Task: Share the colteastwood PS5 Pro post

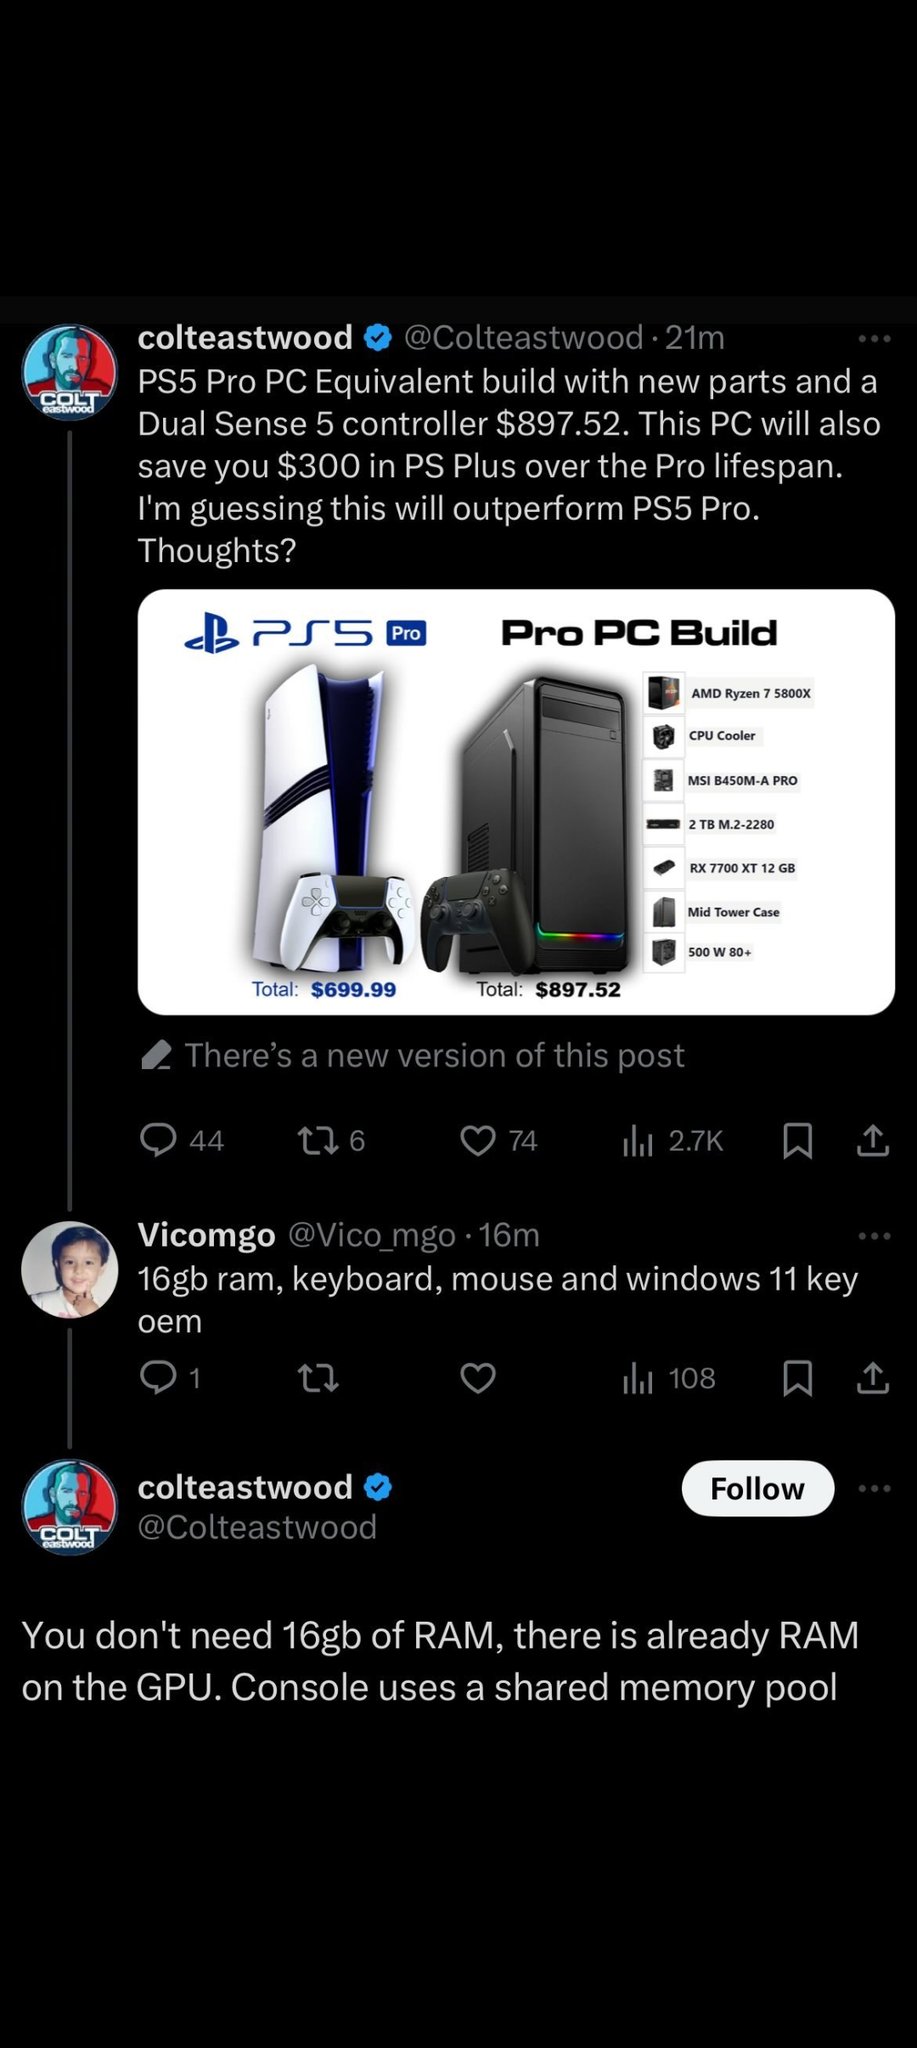Action: [x=873, y=1140]
